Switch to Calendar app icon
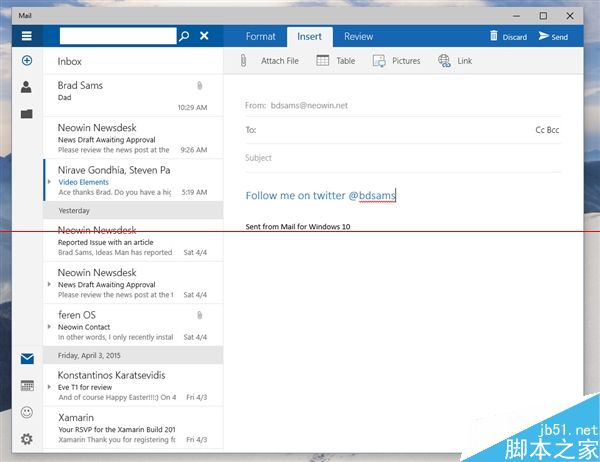600x462 pixels. pos(26,385)
